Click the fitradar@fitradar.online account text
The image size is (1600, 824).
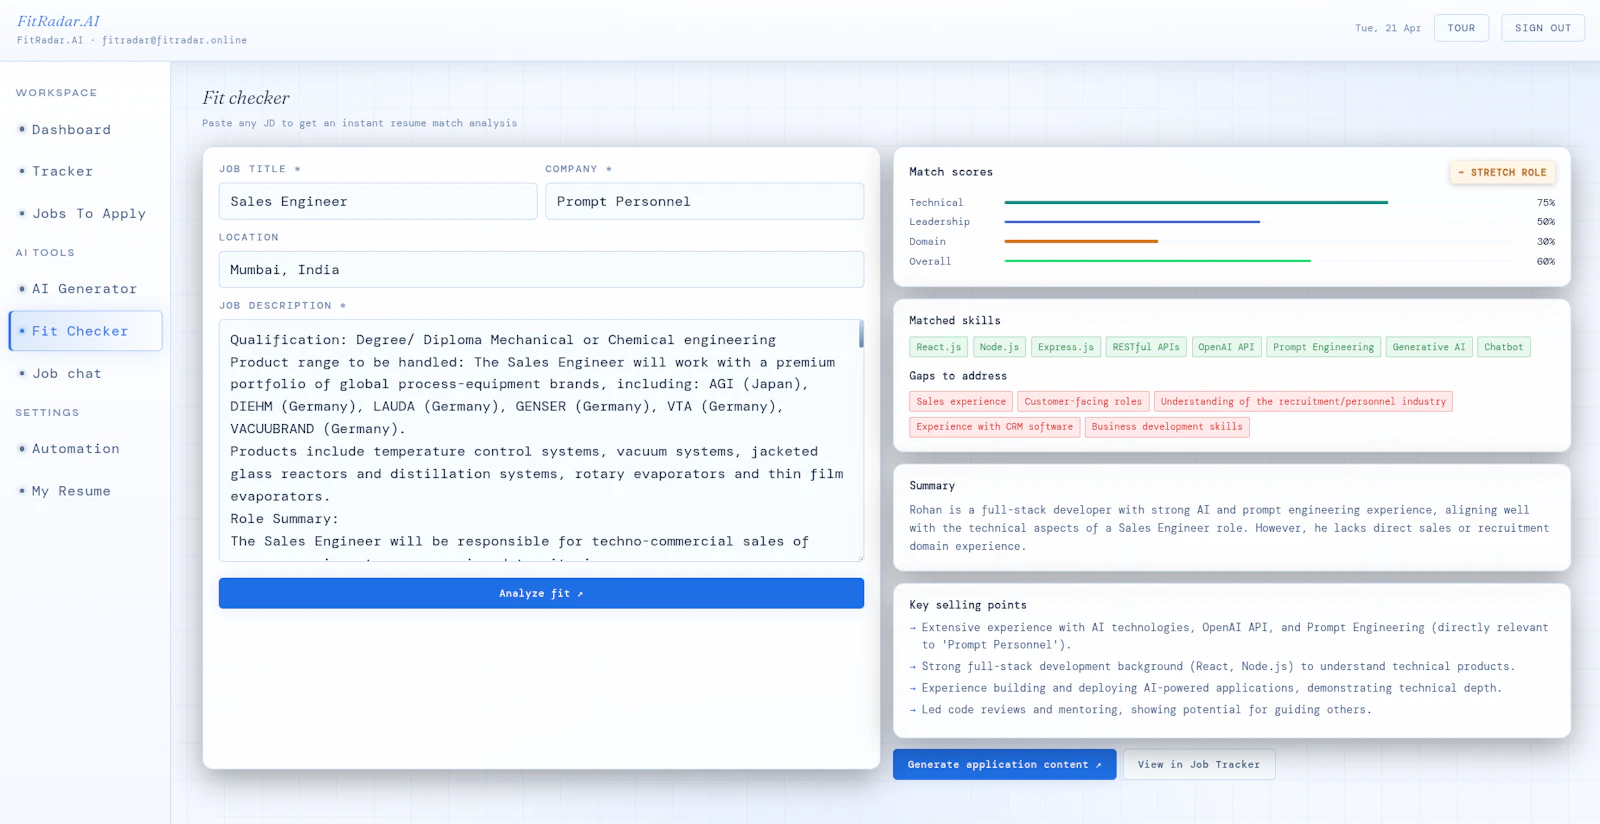click(174, 41)
